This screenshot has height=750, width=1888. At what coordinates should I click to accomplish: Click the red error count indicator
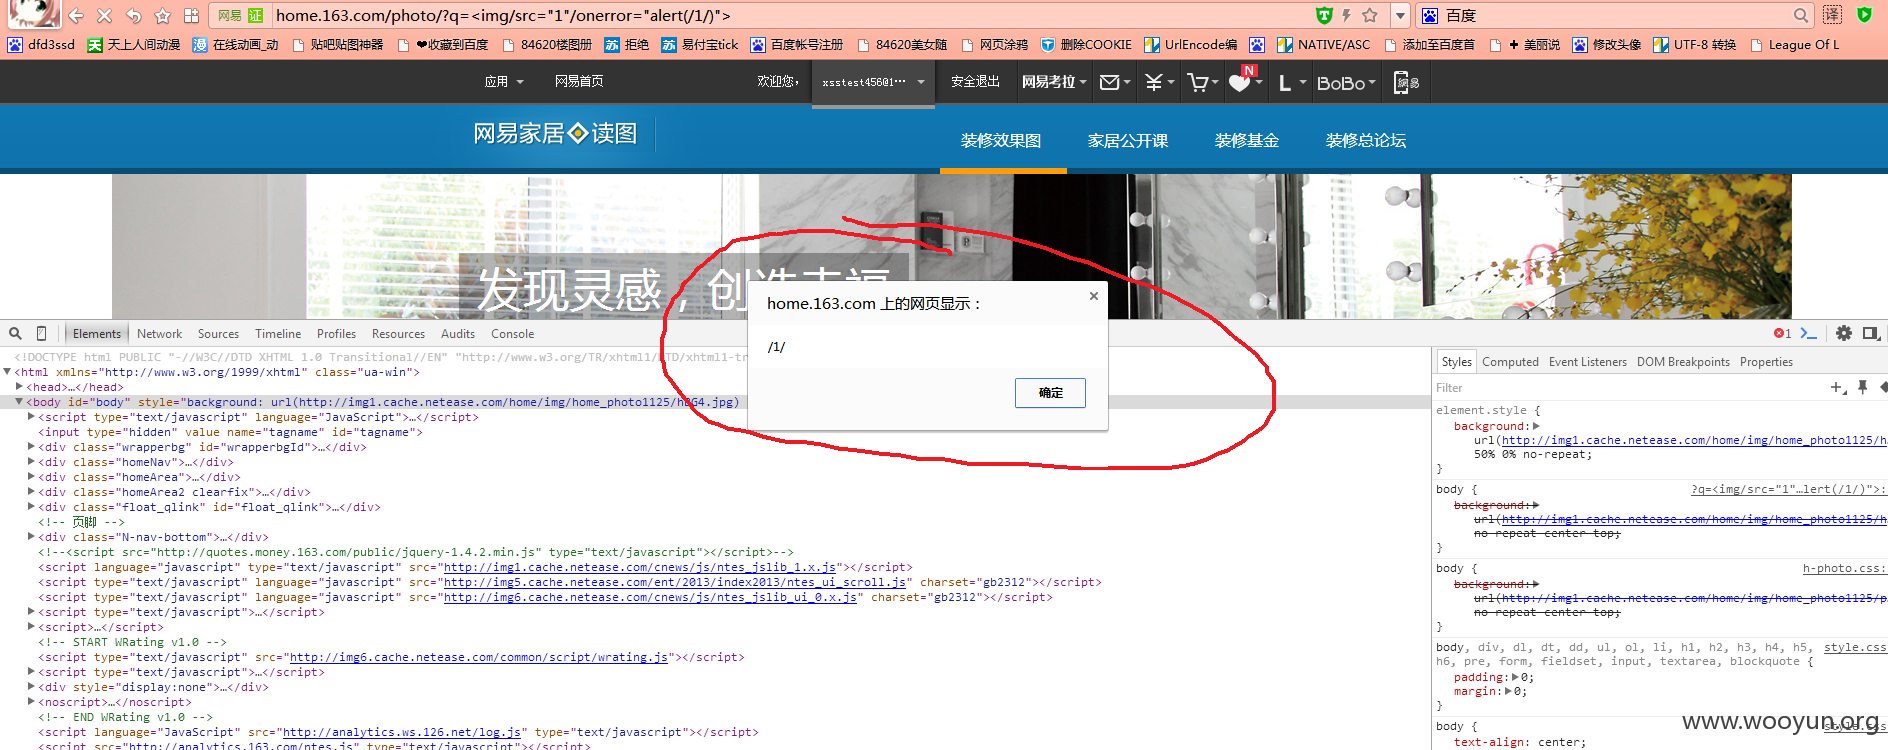coord(1782,334)
